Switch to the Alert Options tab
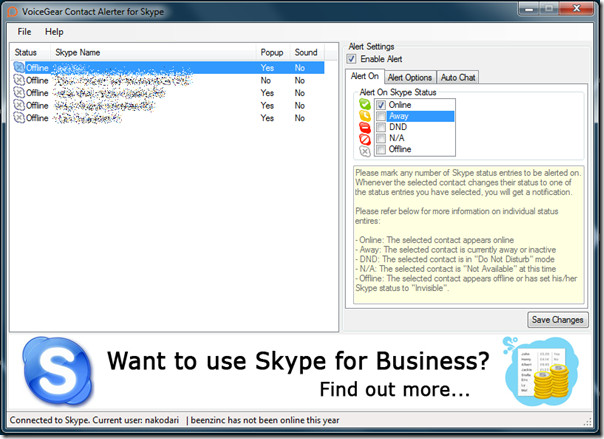Image resolution: width=604 pixels, height=439 pixels. click(410, 77)
